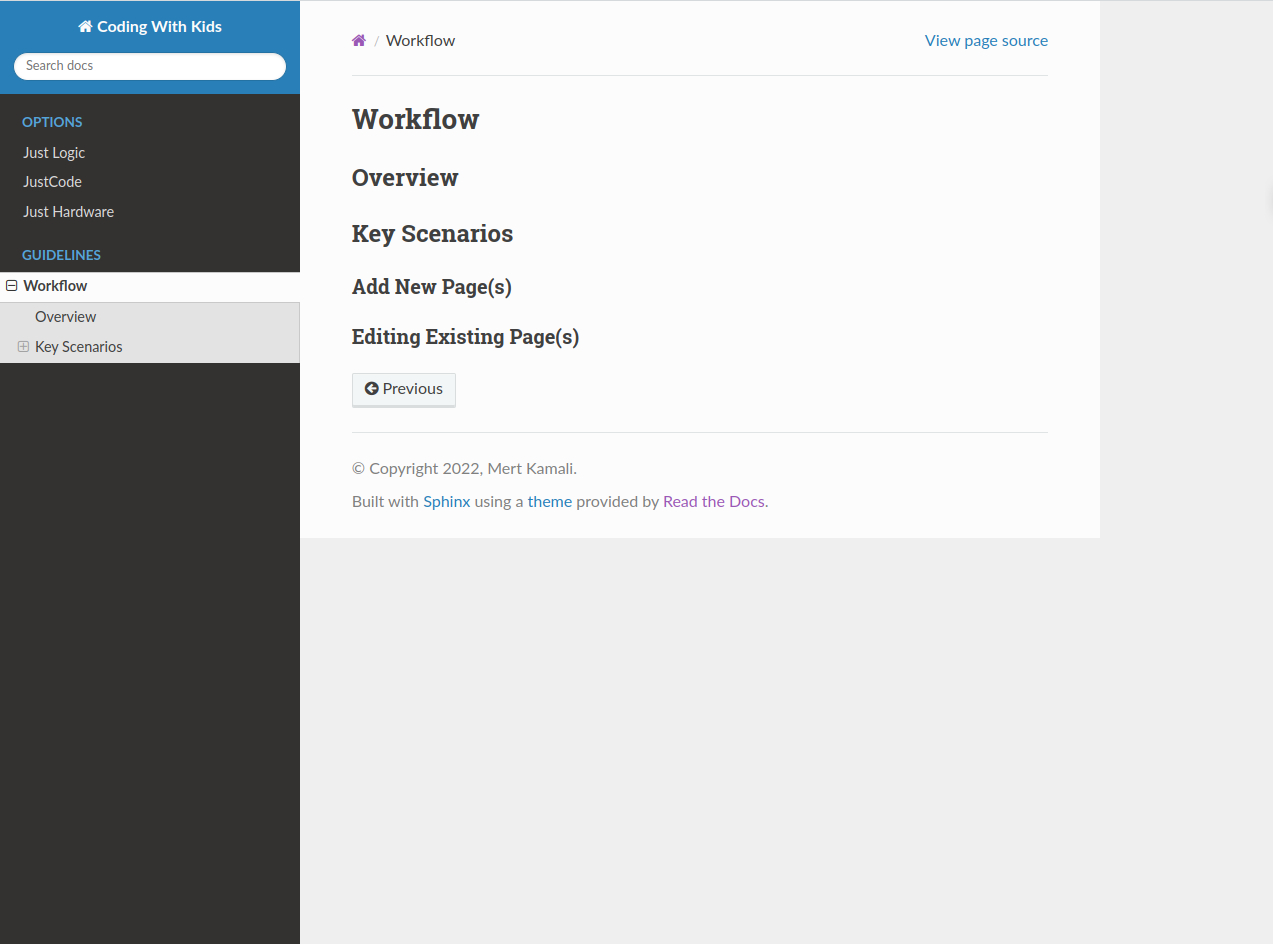Follow the Sphinx link in the footer
Screen dimensions: 1273x944
(x=446, y=501)
